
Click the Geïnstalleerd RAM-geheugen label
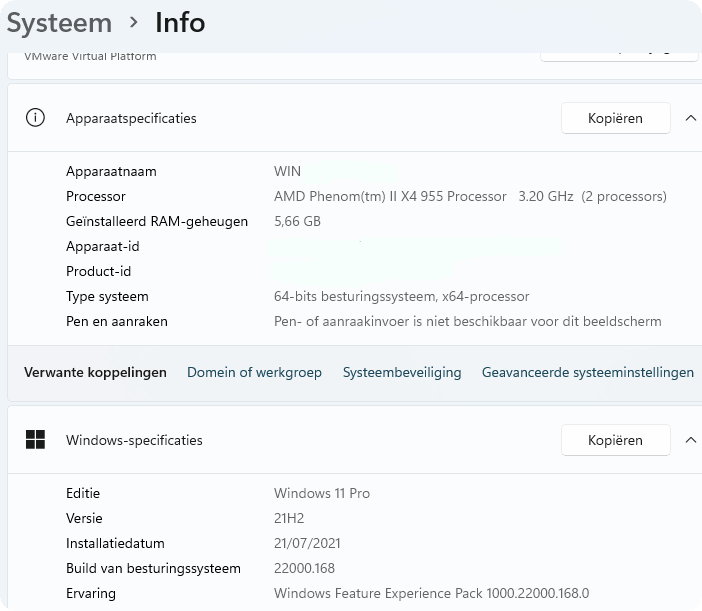click(x=157, y=221)
